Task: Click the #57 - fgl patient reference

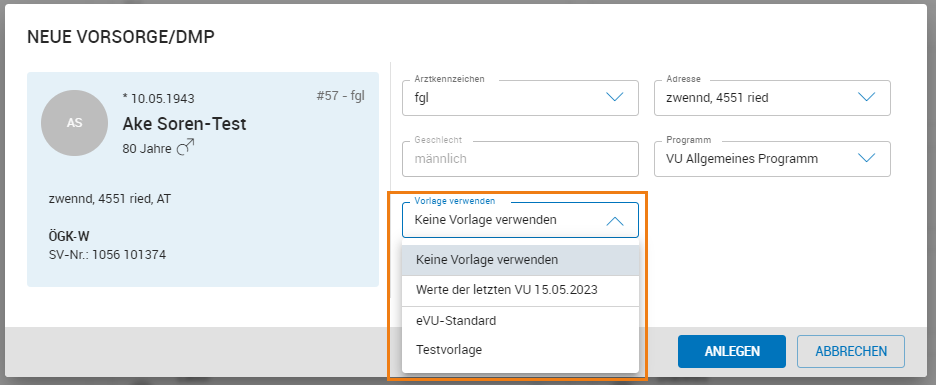Action: pyautogui.click(x=340, y=96)
